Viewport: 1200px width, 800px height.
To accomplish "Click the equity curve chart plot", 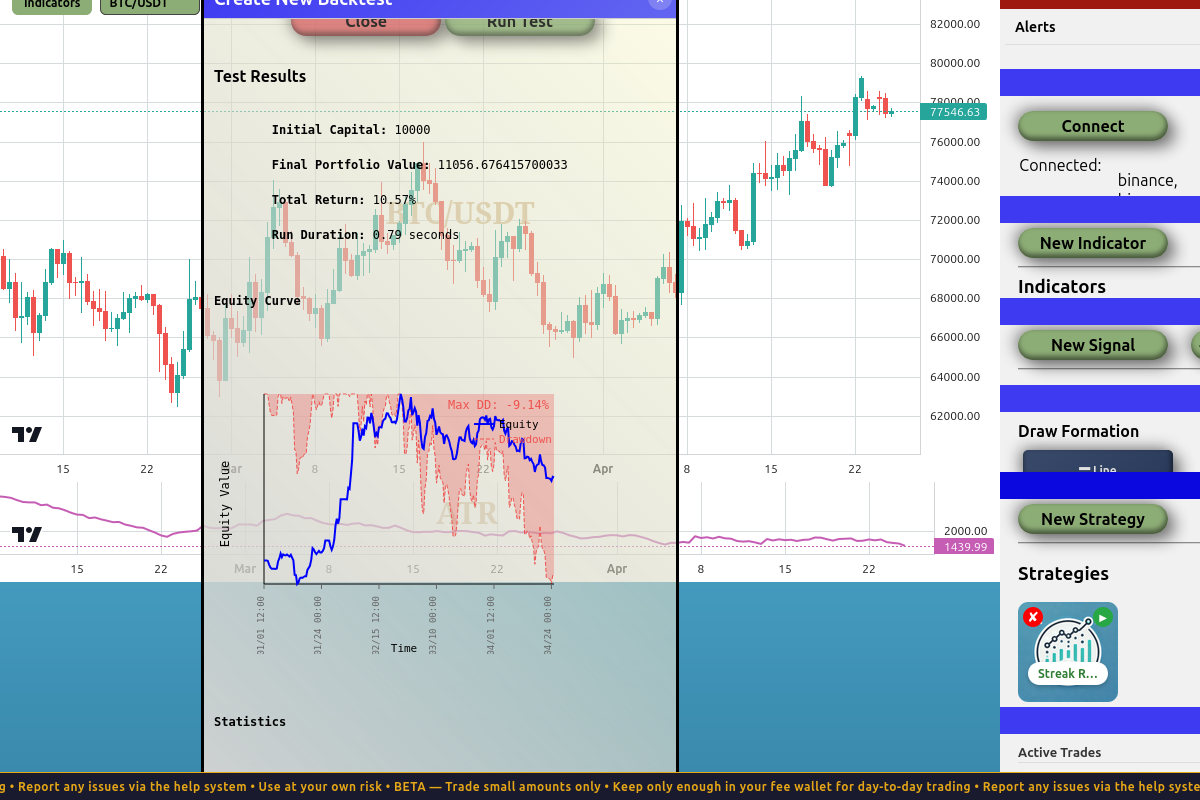I will click(409, 489).
